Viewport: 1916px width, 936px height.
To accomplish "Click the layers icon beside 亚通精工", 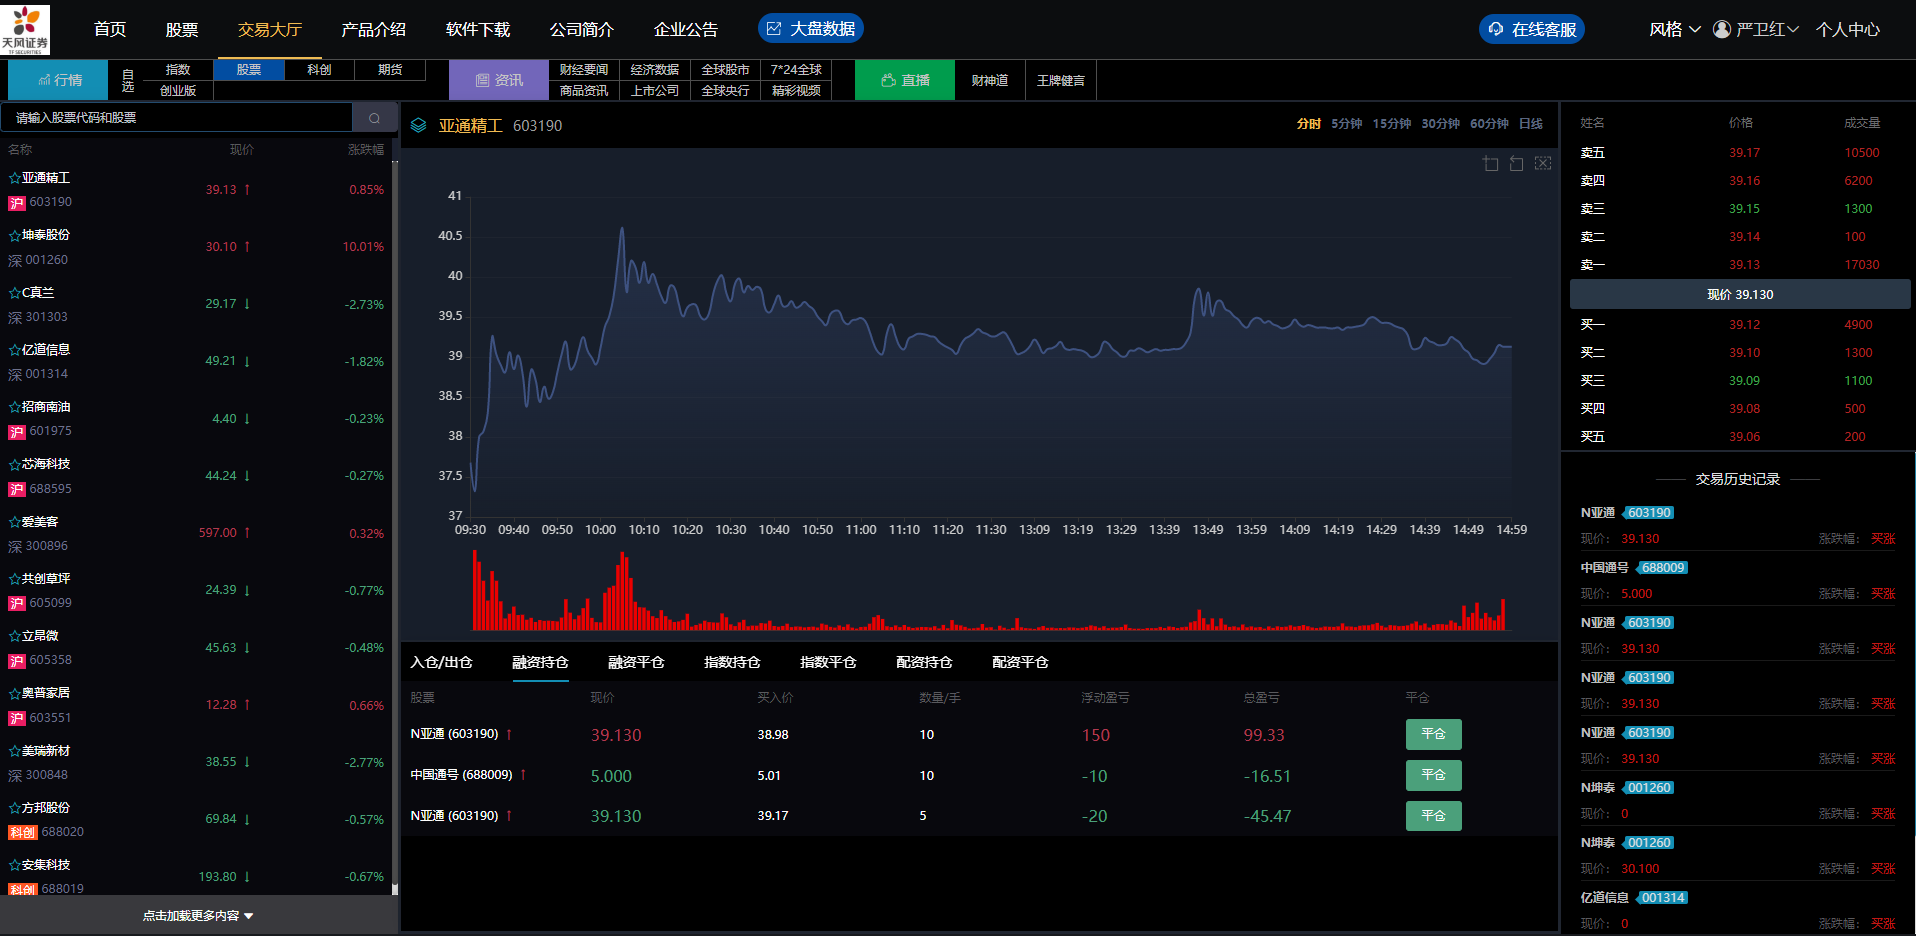I will [x=419, y=126].
